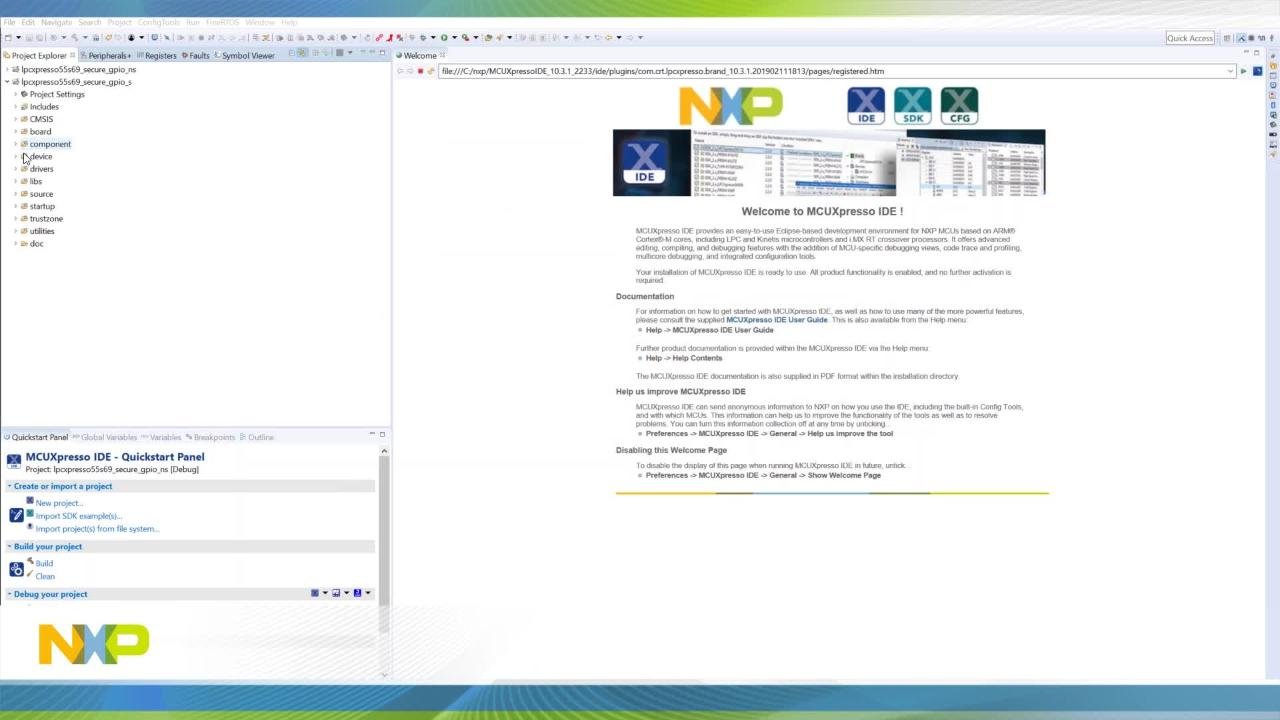This screenshot has width=1280, height=720.
Task: Select the component folder
Action: pyautogui.click(x=50, y=144)
